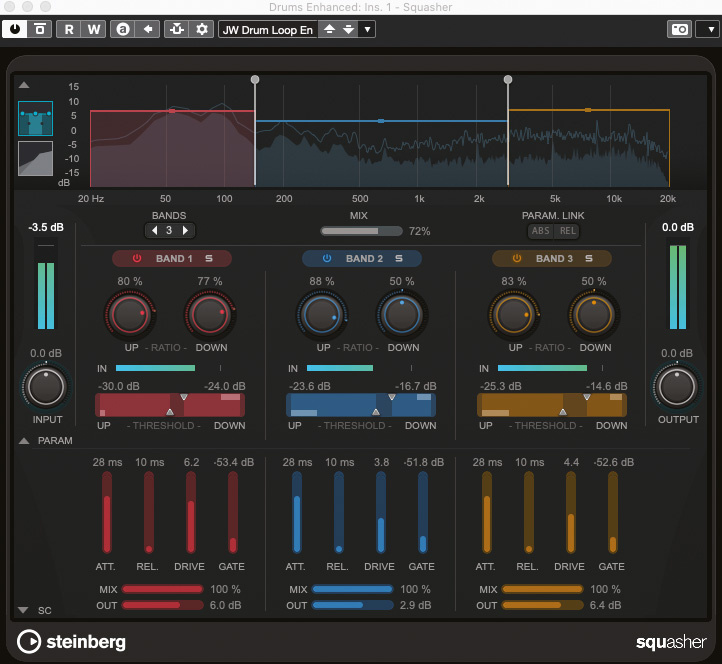
Task: Open the functions menu top-right dropdown
Action: tap(710, 29)
